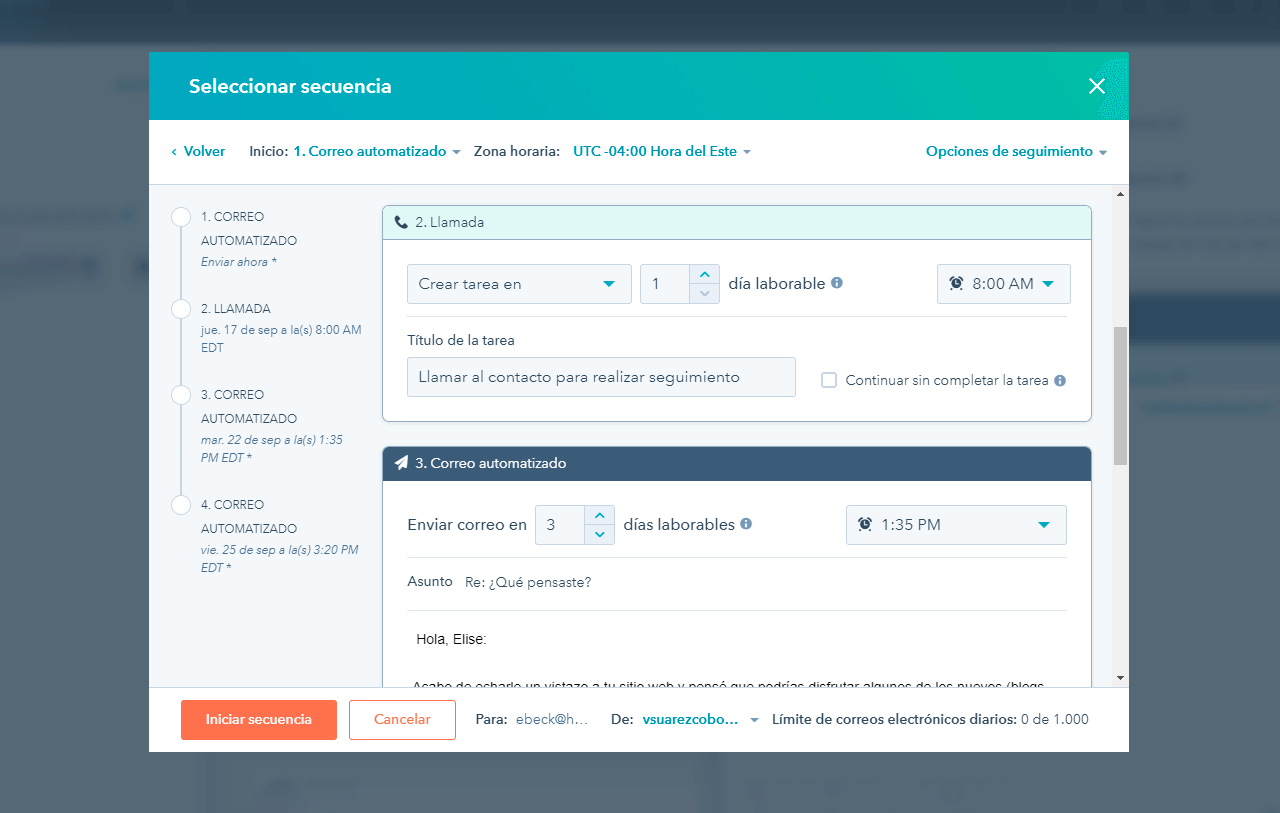Show info icon next to Continuar sin completar
This screenshot has width=1280, height=813.
1060,380
